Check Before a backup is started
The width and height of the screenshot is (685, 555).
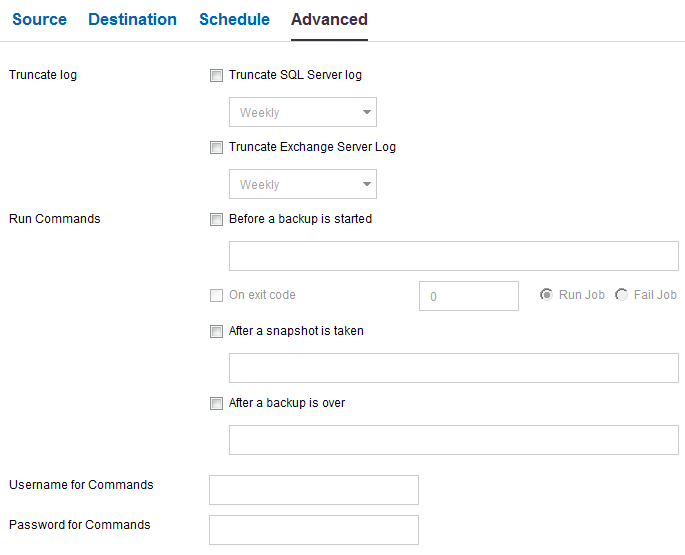216,219
